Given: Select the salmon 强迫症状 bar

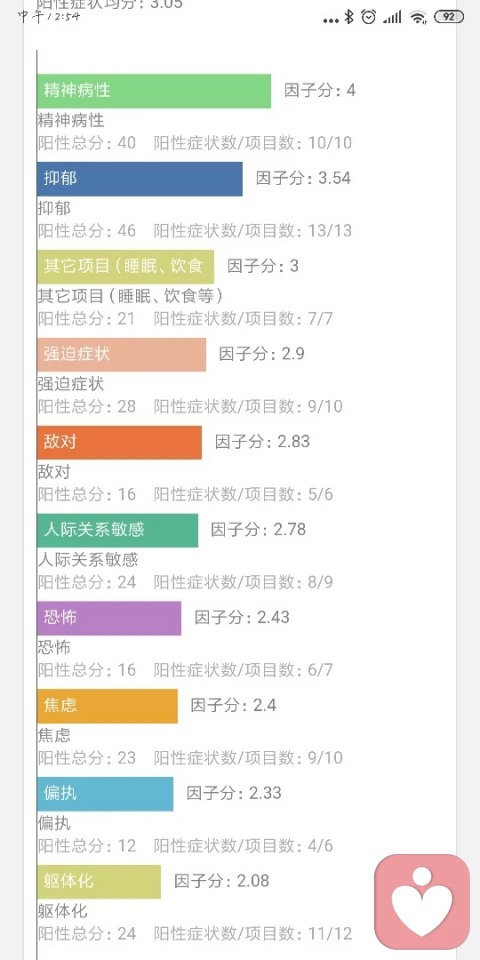Looking at the screenshot, I should pos(121,354).
